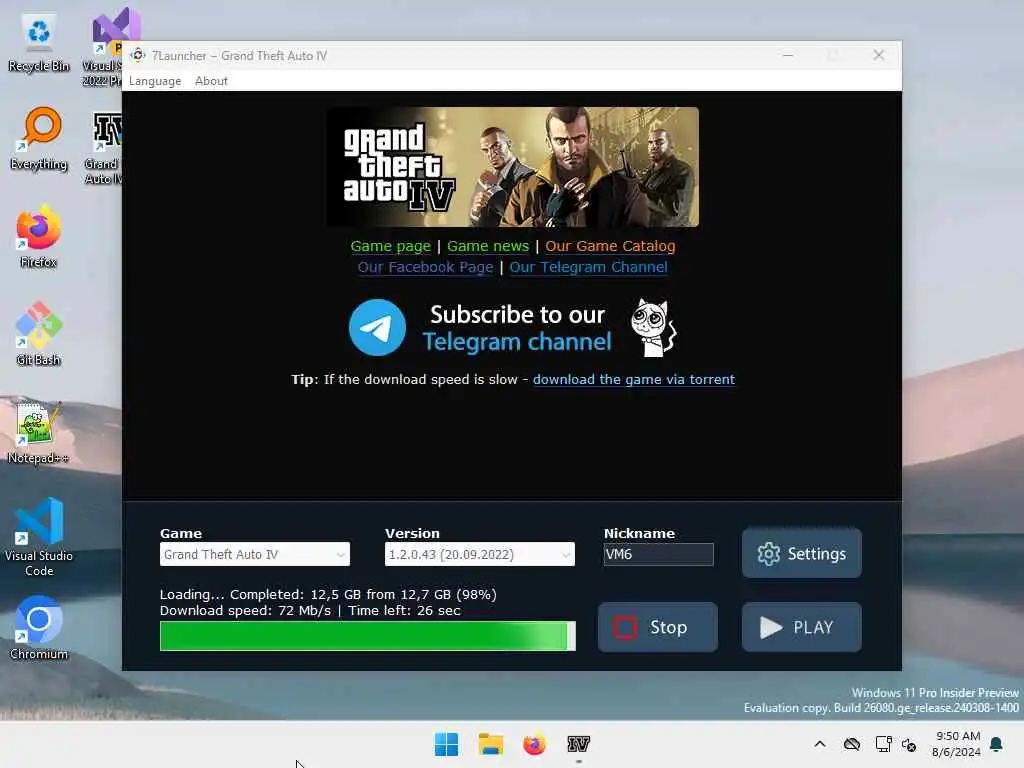Screen dimensions: 1024x768
Task: Click the cat mascot image
Action: point(653,328)
